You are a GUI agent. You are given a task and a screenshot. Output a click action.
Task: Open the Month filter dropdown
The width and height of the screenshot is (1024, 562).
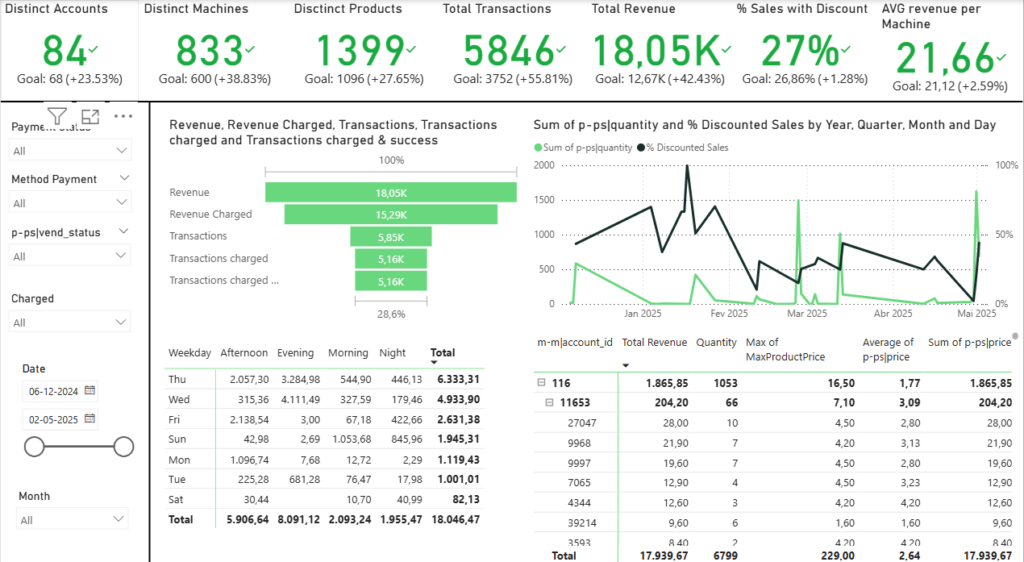click(120, 520)
